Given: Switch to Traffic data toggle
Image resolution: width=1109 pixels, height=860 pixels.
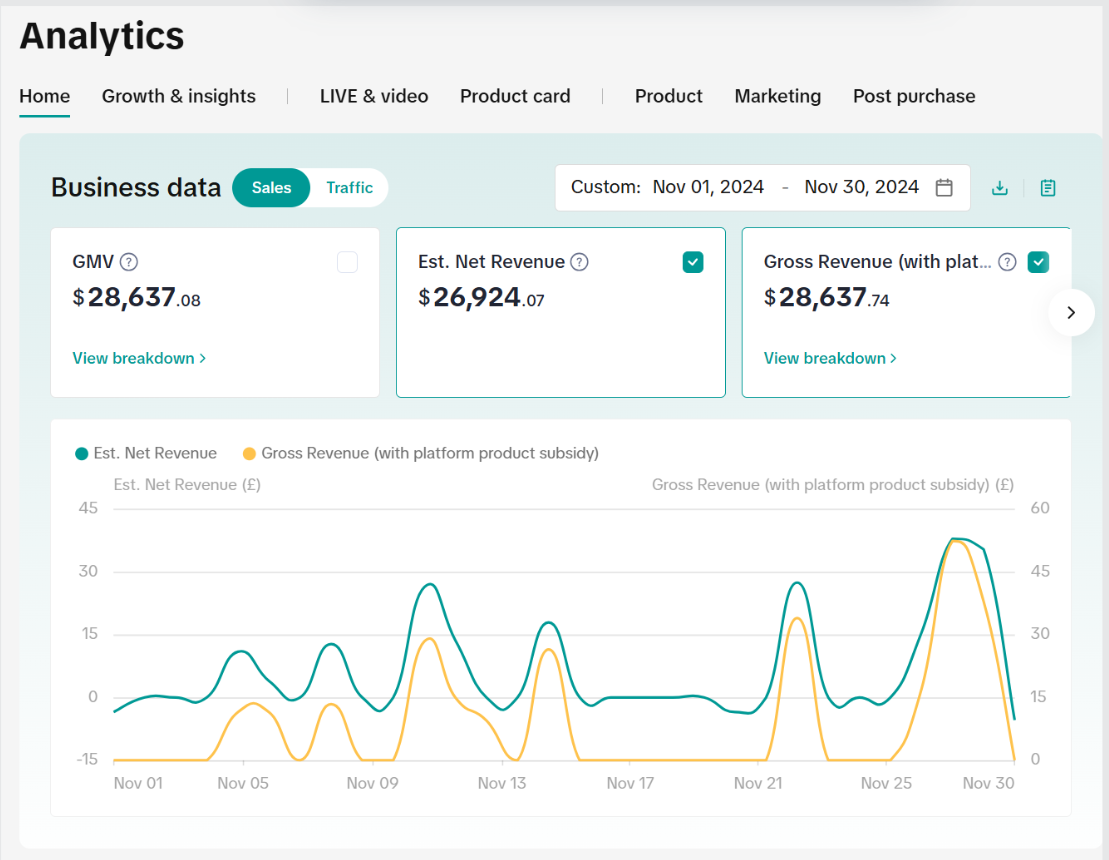Looking at the screenshot, I should pyautogui.click(x=349, y=188).
